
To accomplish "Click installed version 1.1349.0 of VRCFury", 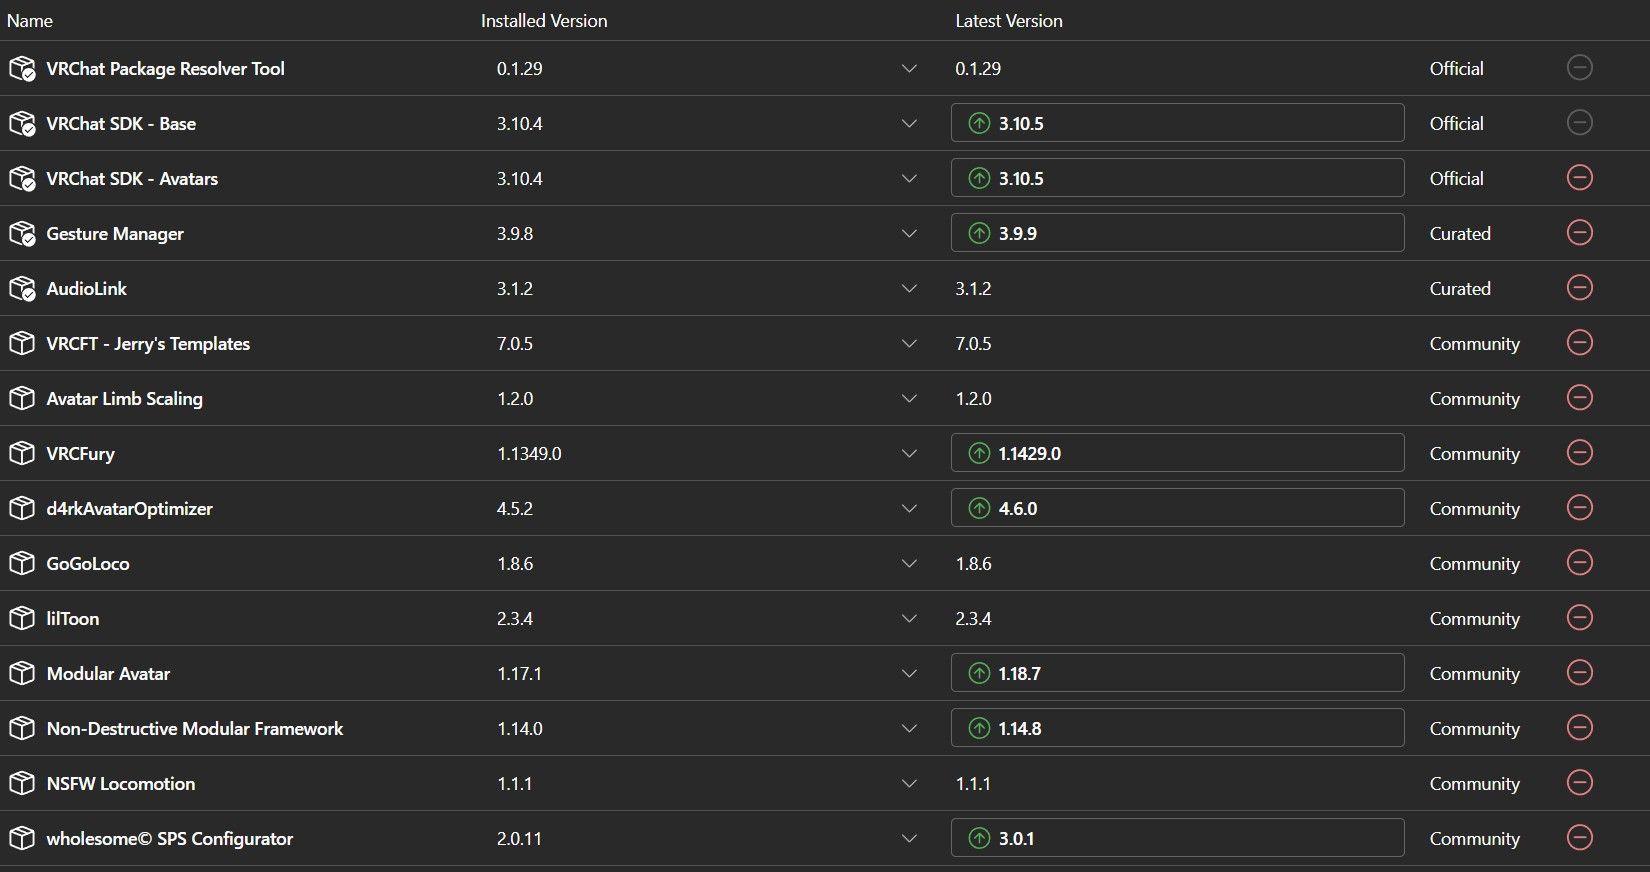I will point(529,454).
